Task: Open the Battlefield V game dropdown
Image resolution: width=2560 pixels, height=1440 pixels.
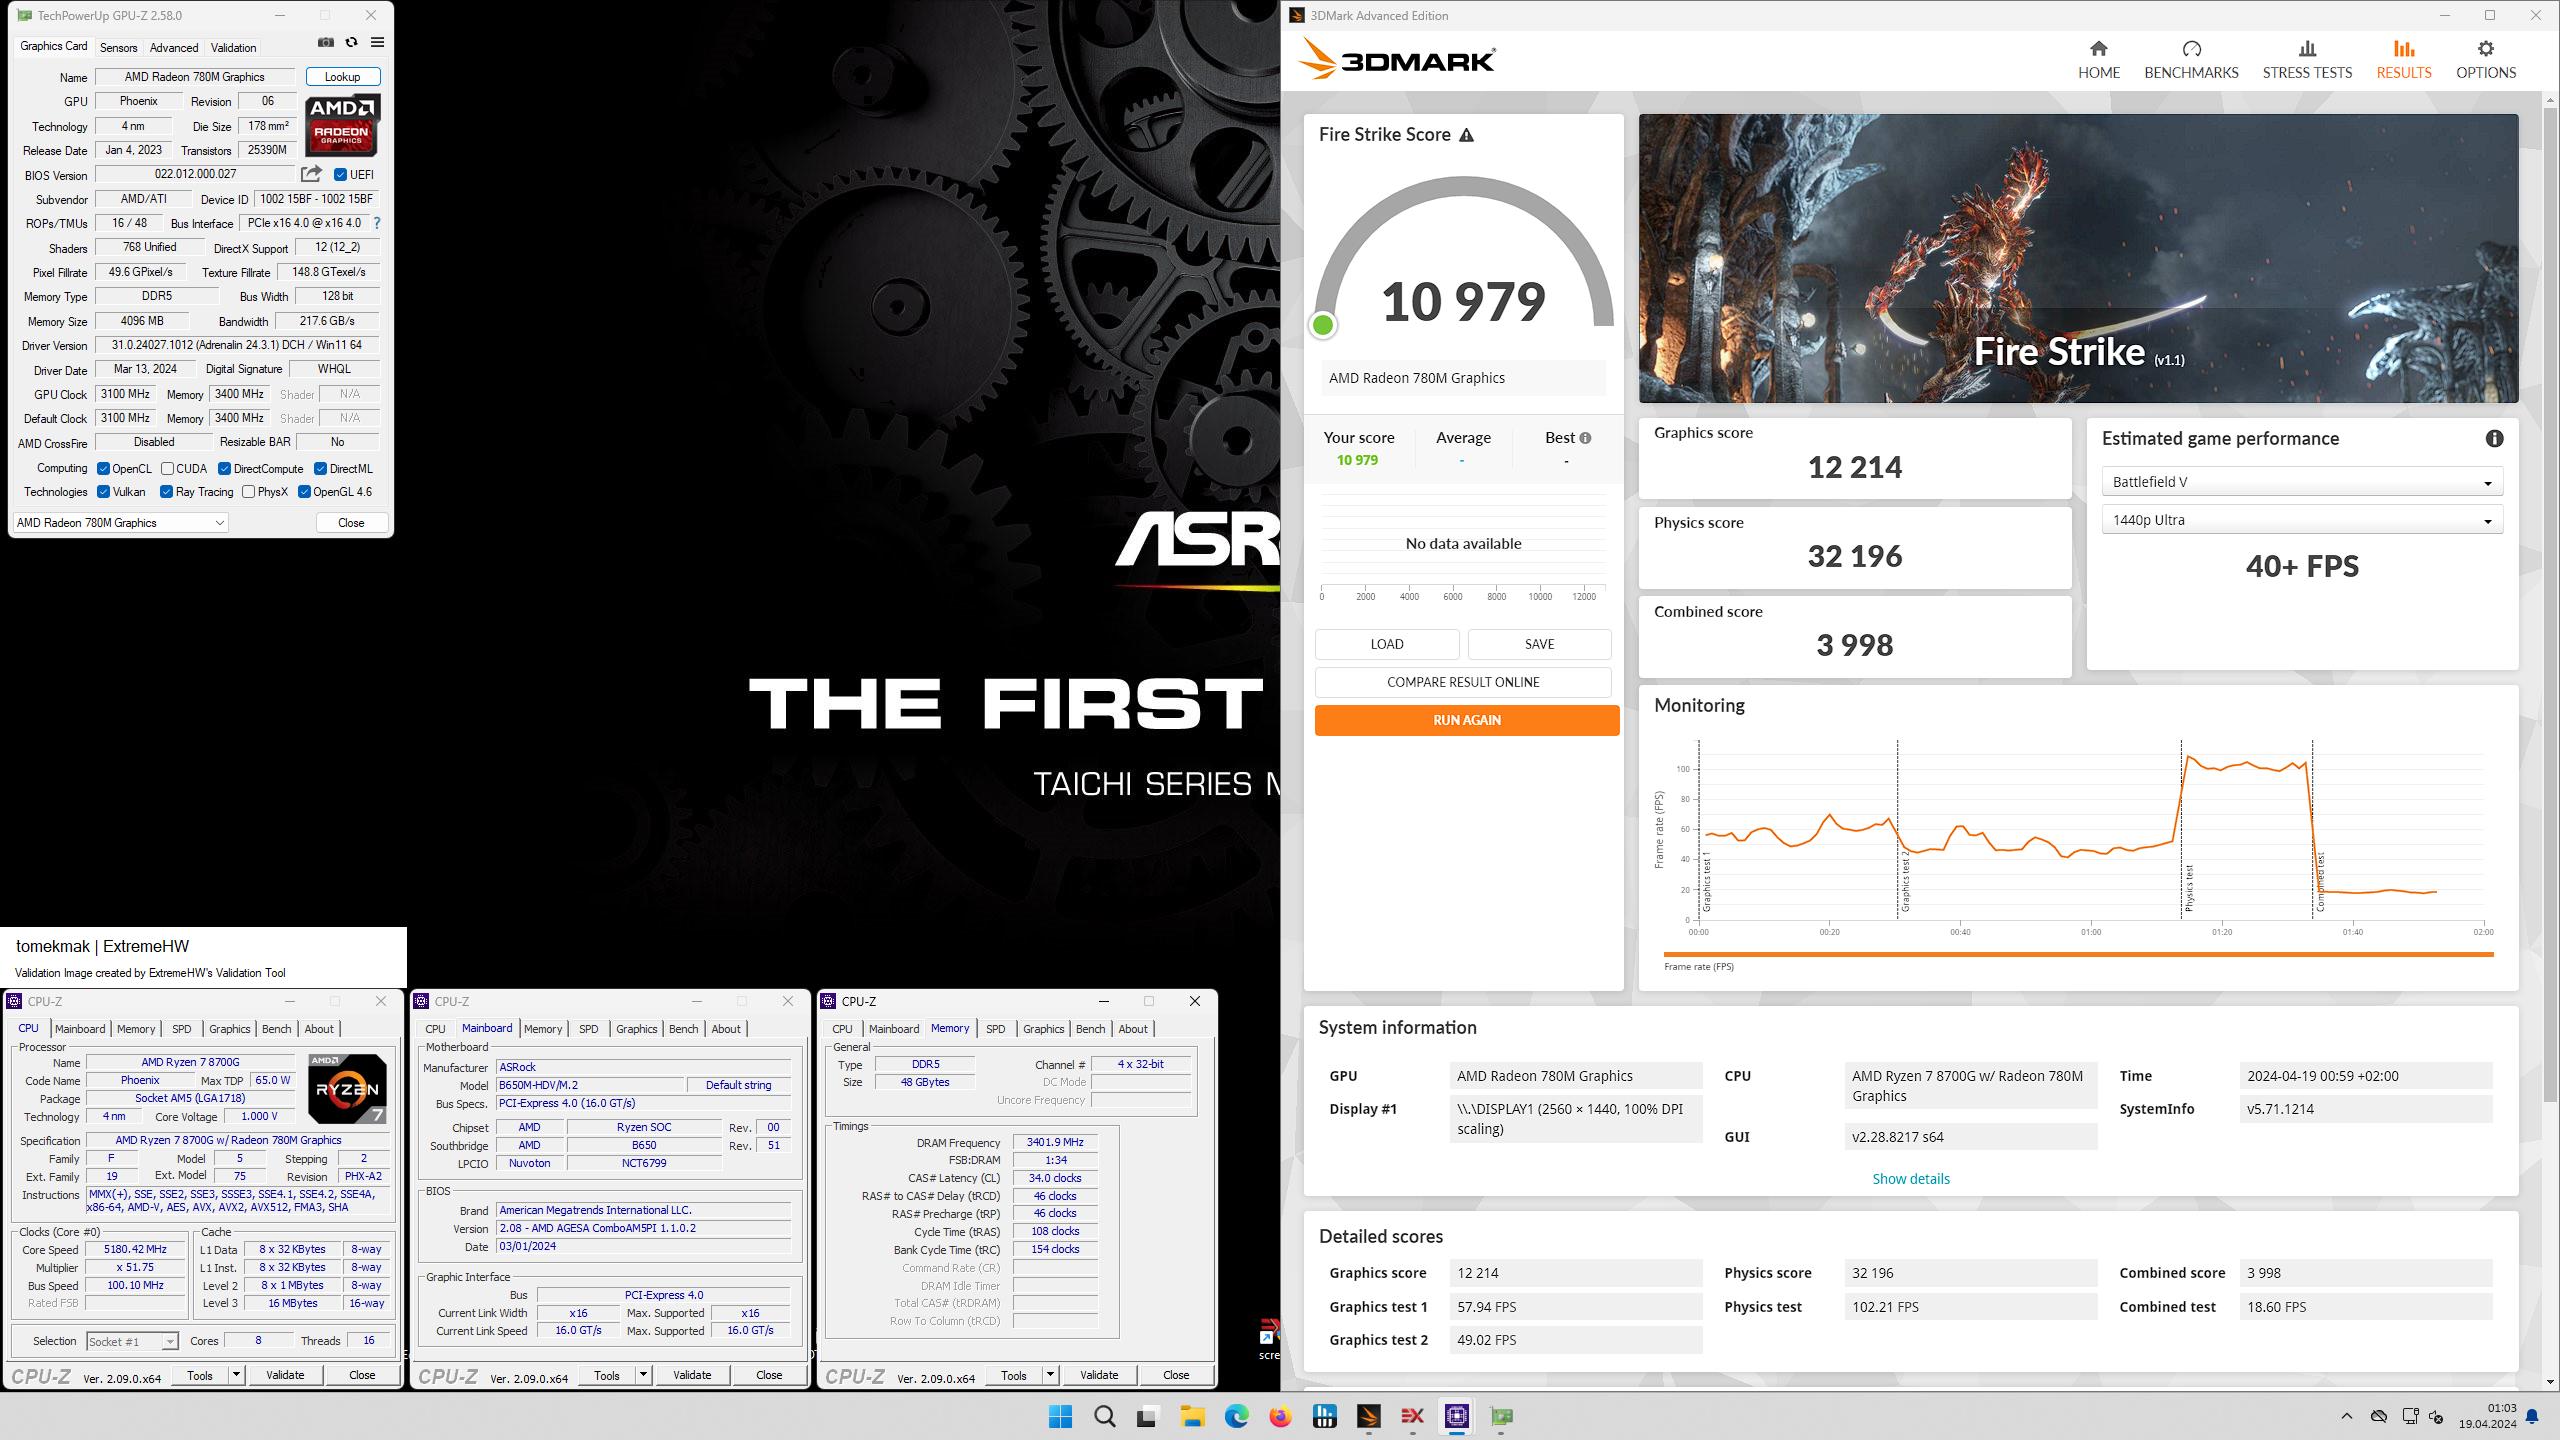Action: [2301, 482]
